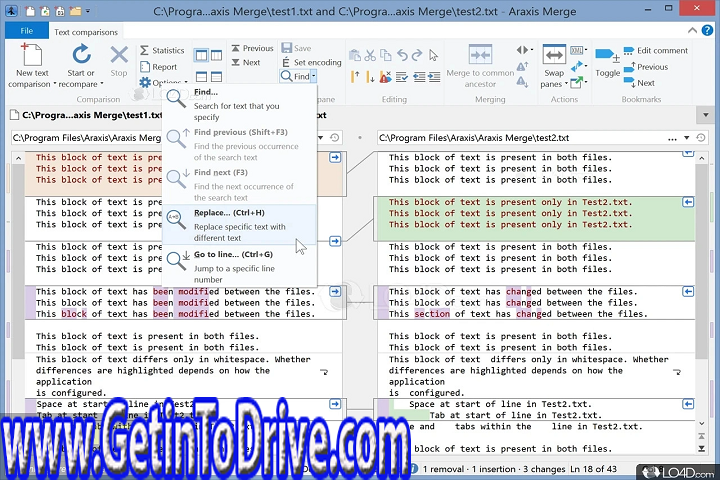720x480 pixels.
Task: Click the Set encoding button
Action: click(x=311, y=62)
